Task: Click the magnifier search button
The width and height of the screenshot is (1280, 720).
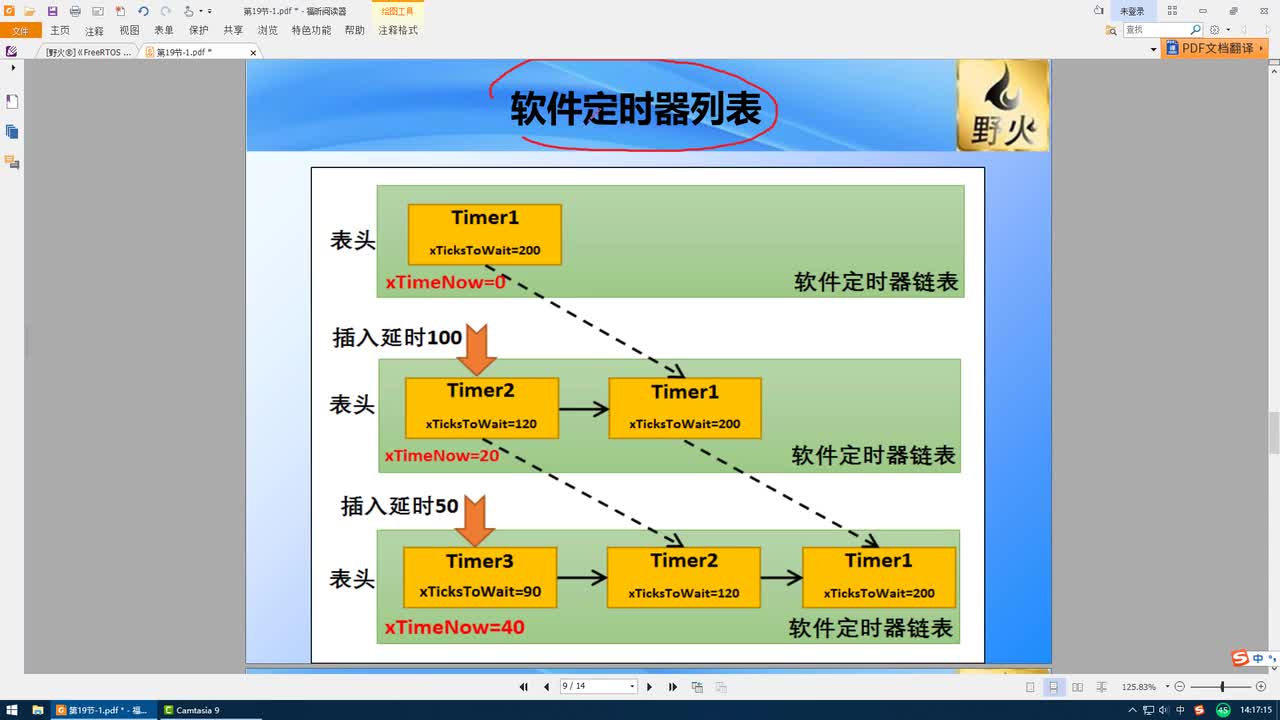Action: [x=1196, y=30]
